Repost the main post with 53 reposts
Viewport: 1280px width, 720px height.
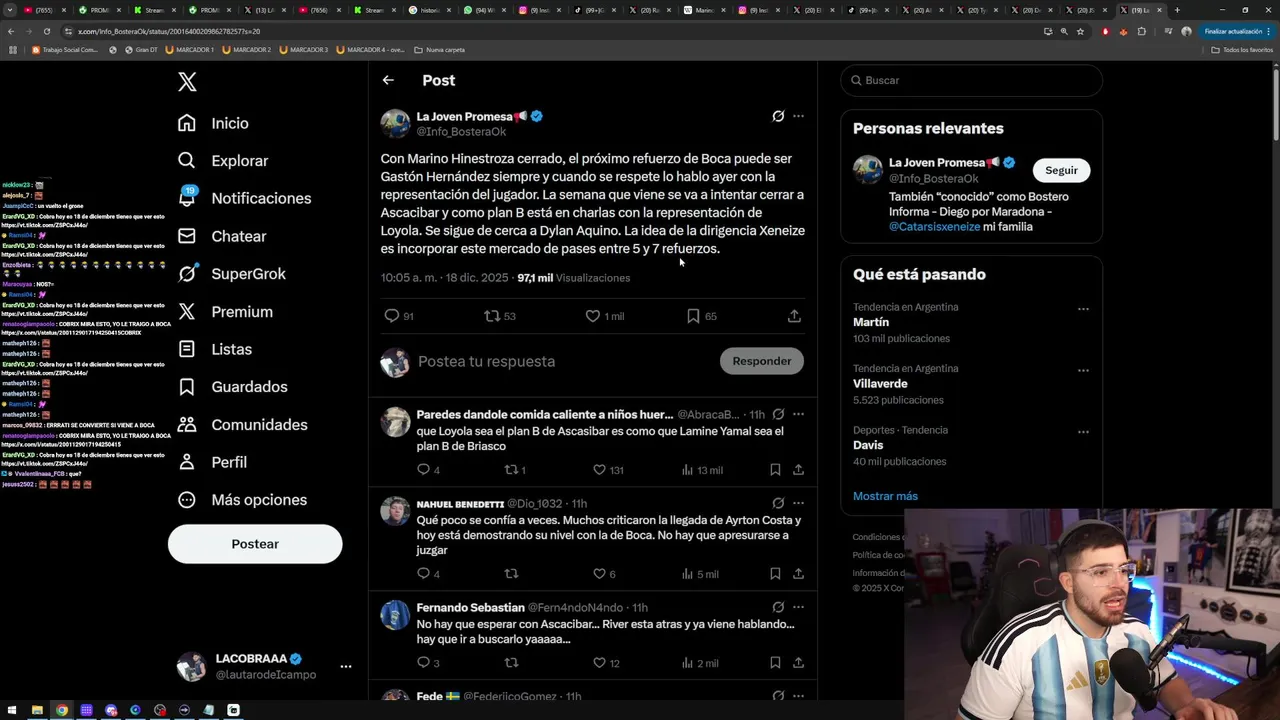pos(499,316)
